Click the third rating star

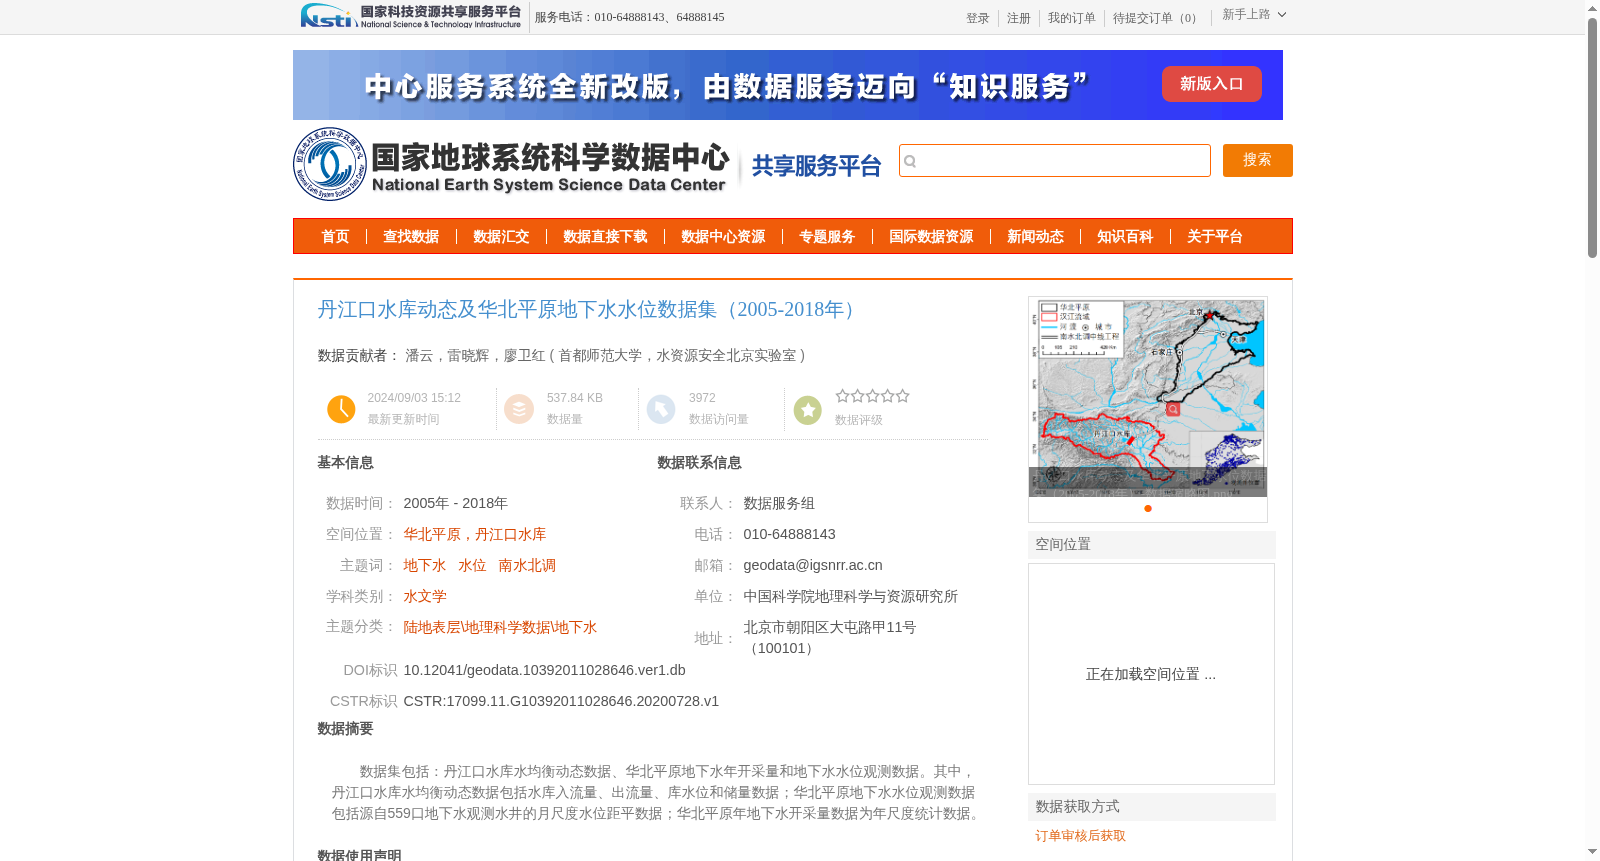point(872,396)
